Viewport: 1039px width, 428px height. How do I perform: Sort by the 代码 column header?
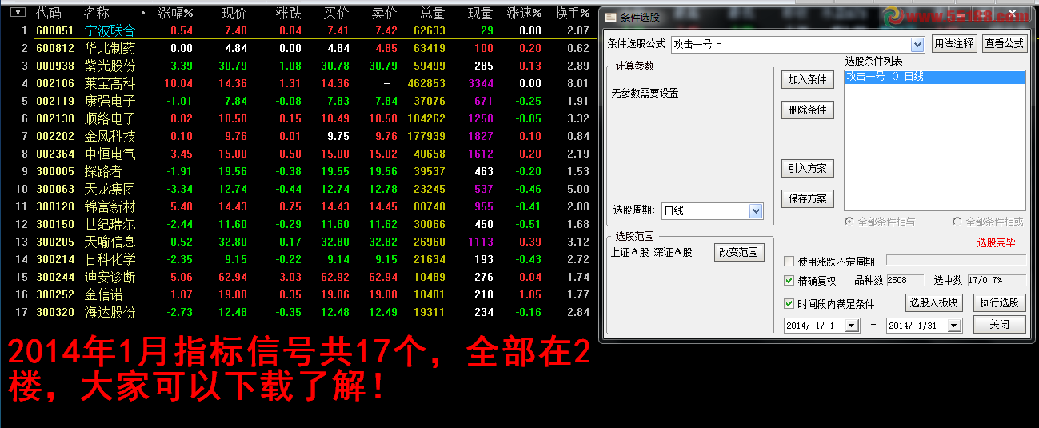[x=48, y=13]
